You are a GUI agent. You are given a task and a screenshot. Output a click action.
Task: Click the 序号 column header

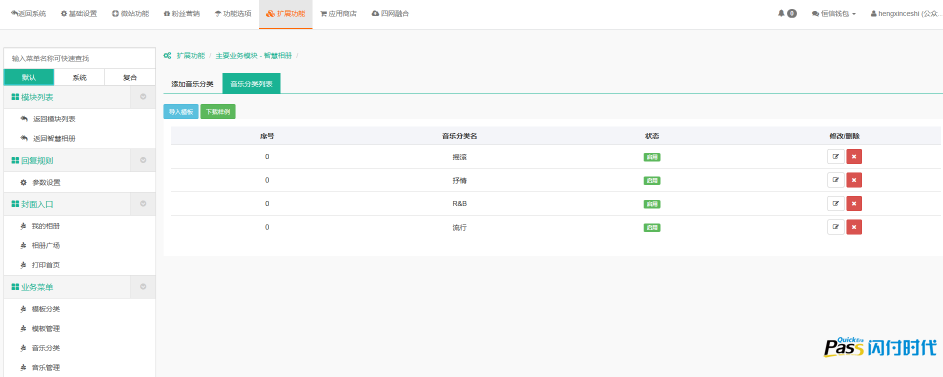tap(267, 136)
